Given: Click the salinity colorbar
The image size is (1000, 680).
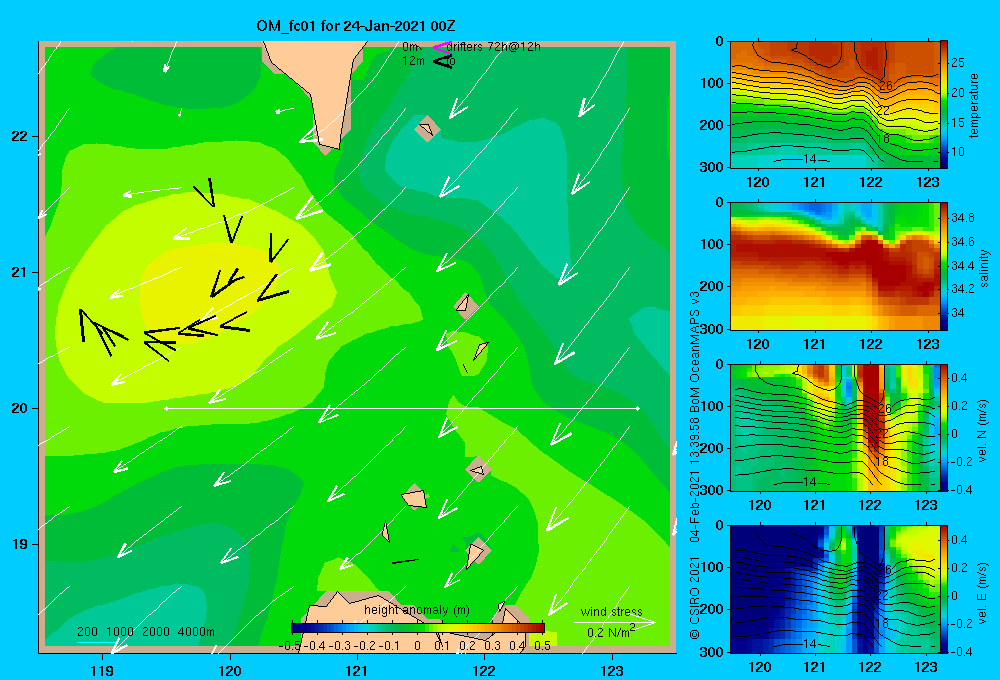Looking at the screenshot, I should (x=944, y=266).
